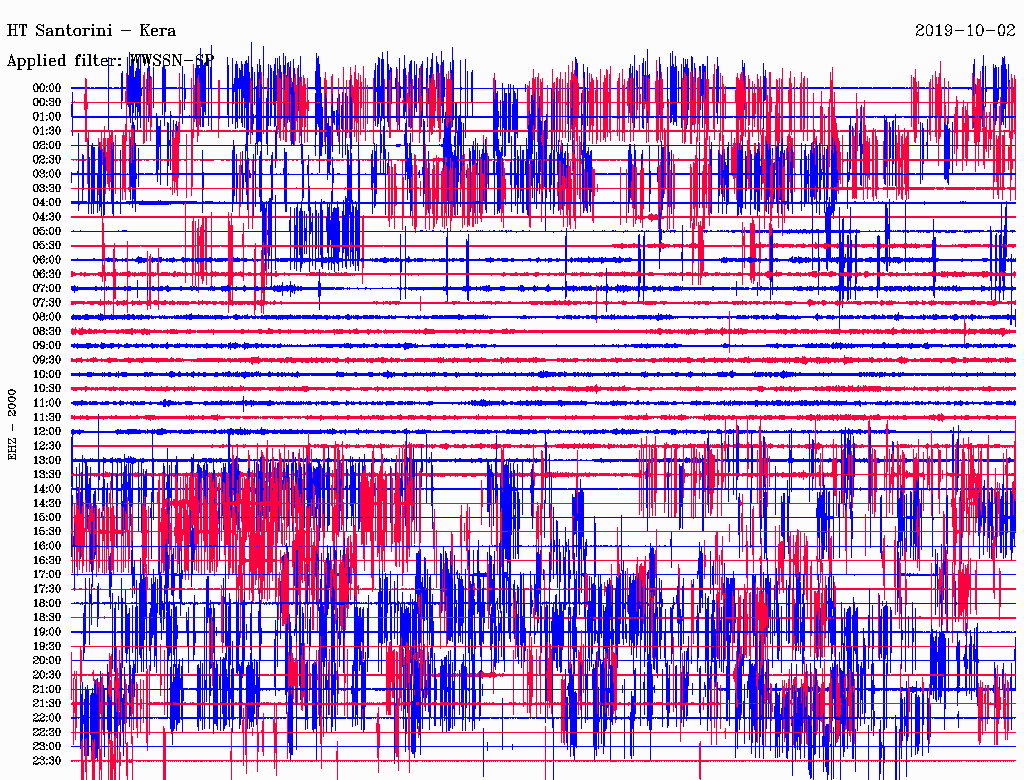Select the 19:00 time label
This screenshot has width=1024, height=780.
click(x=47, y=632)
